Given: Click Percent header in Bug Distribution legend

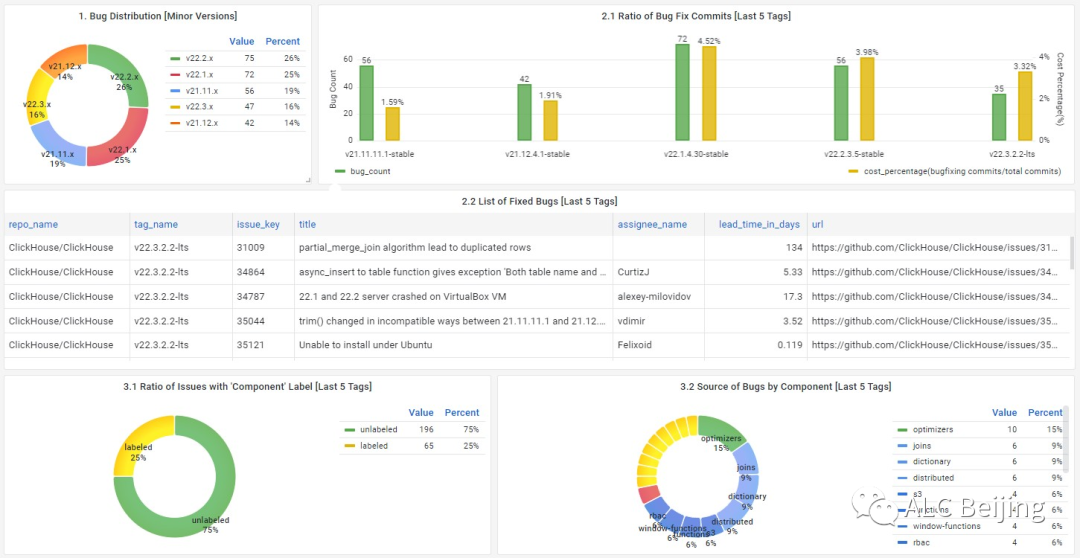Looking at the screenshot, I should [282, 41].
